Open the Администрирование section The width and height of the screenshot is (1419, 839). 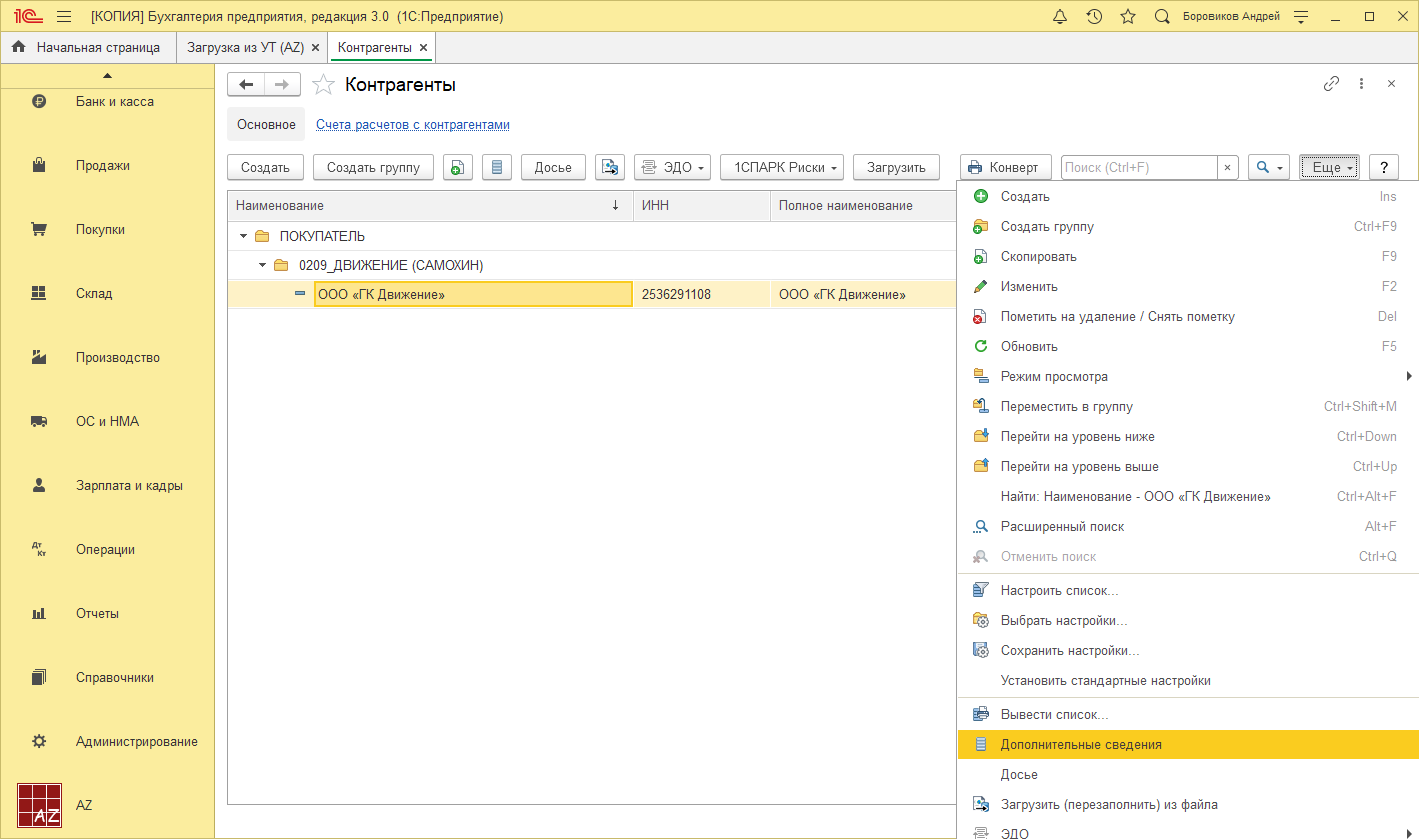pyautogui.click(x=136, y=741)
